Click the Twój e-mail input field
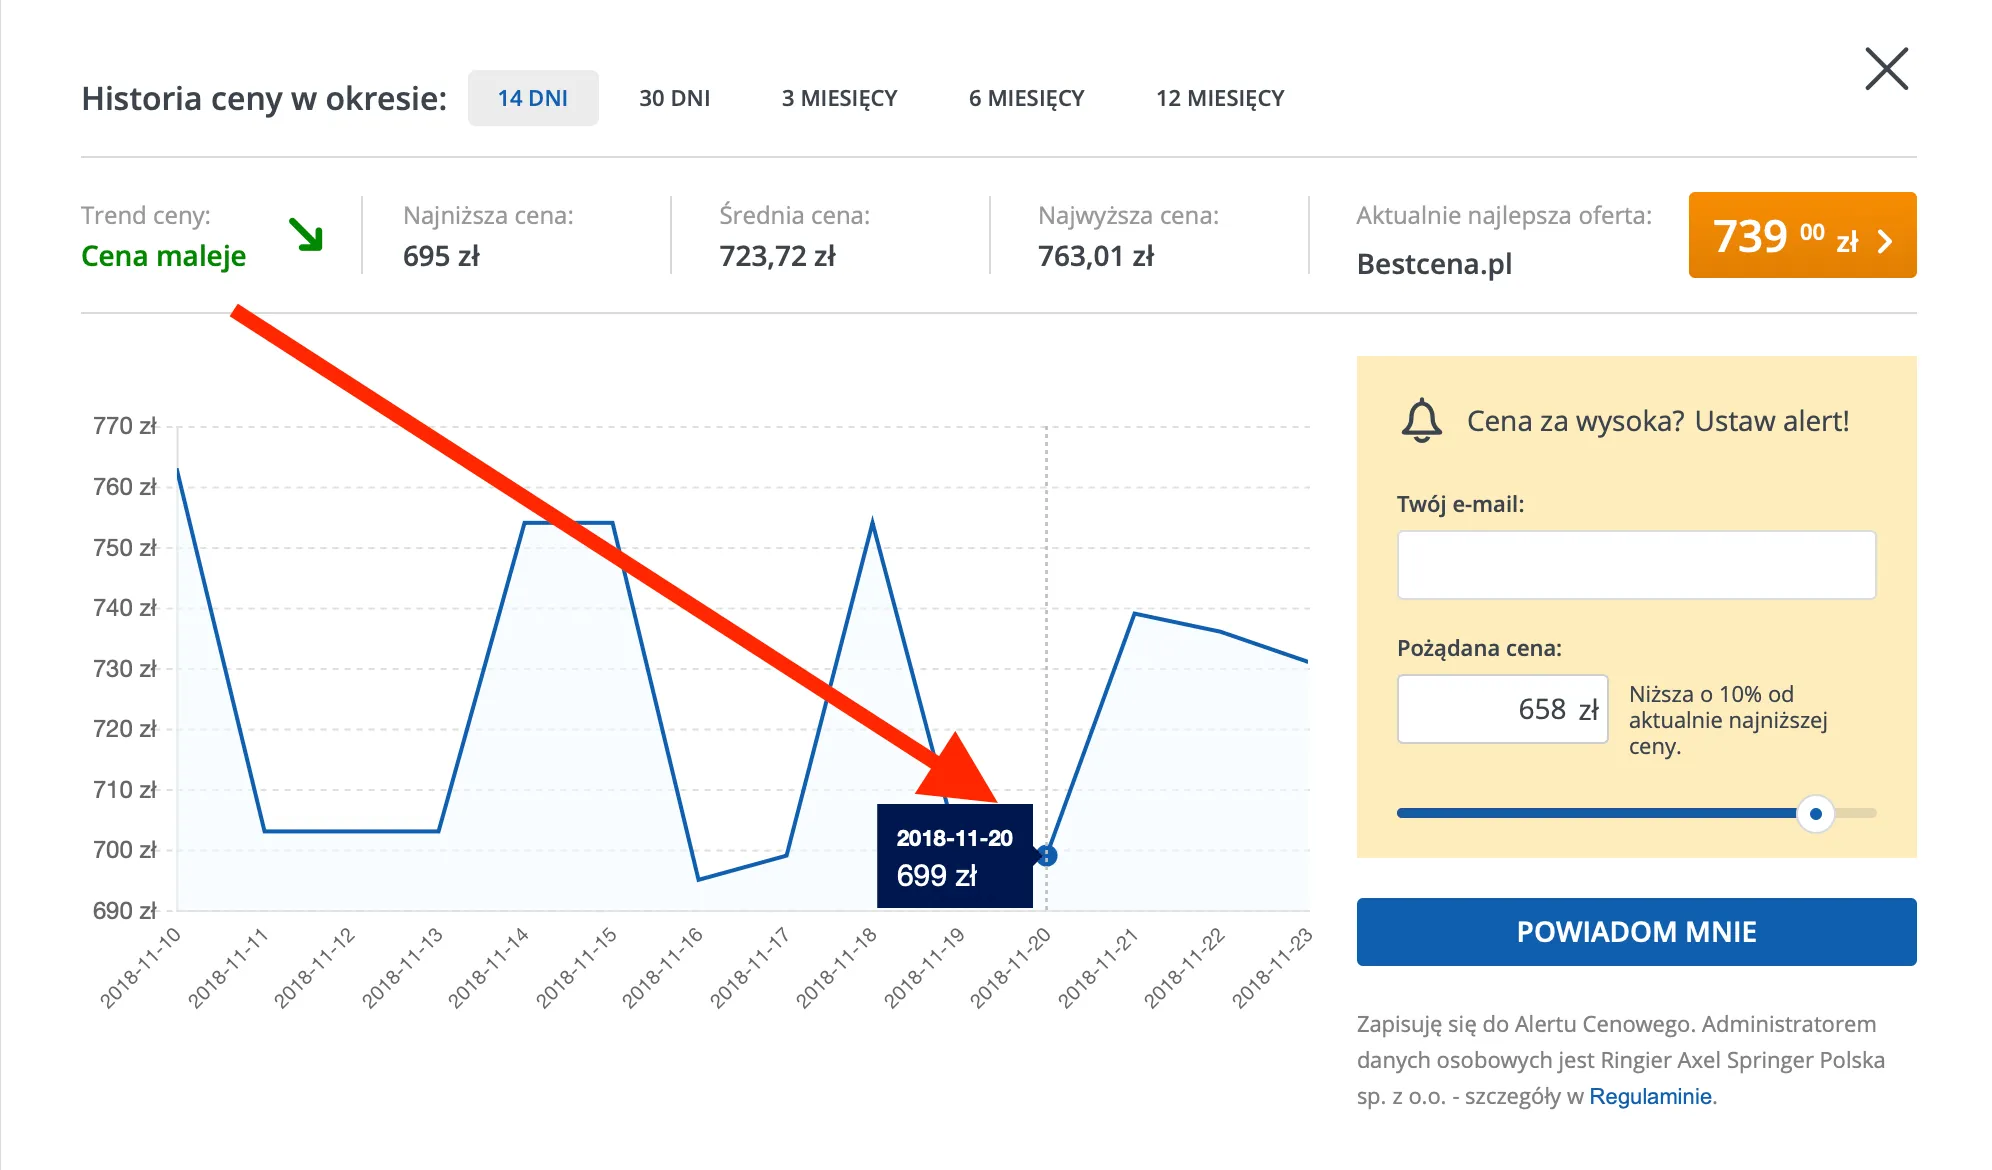1992x1170 pixels. pyautogui.click(x=1636, y=565)
